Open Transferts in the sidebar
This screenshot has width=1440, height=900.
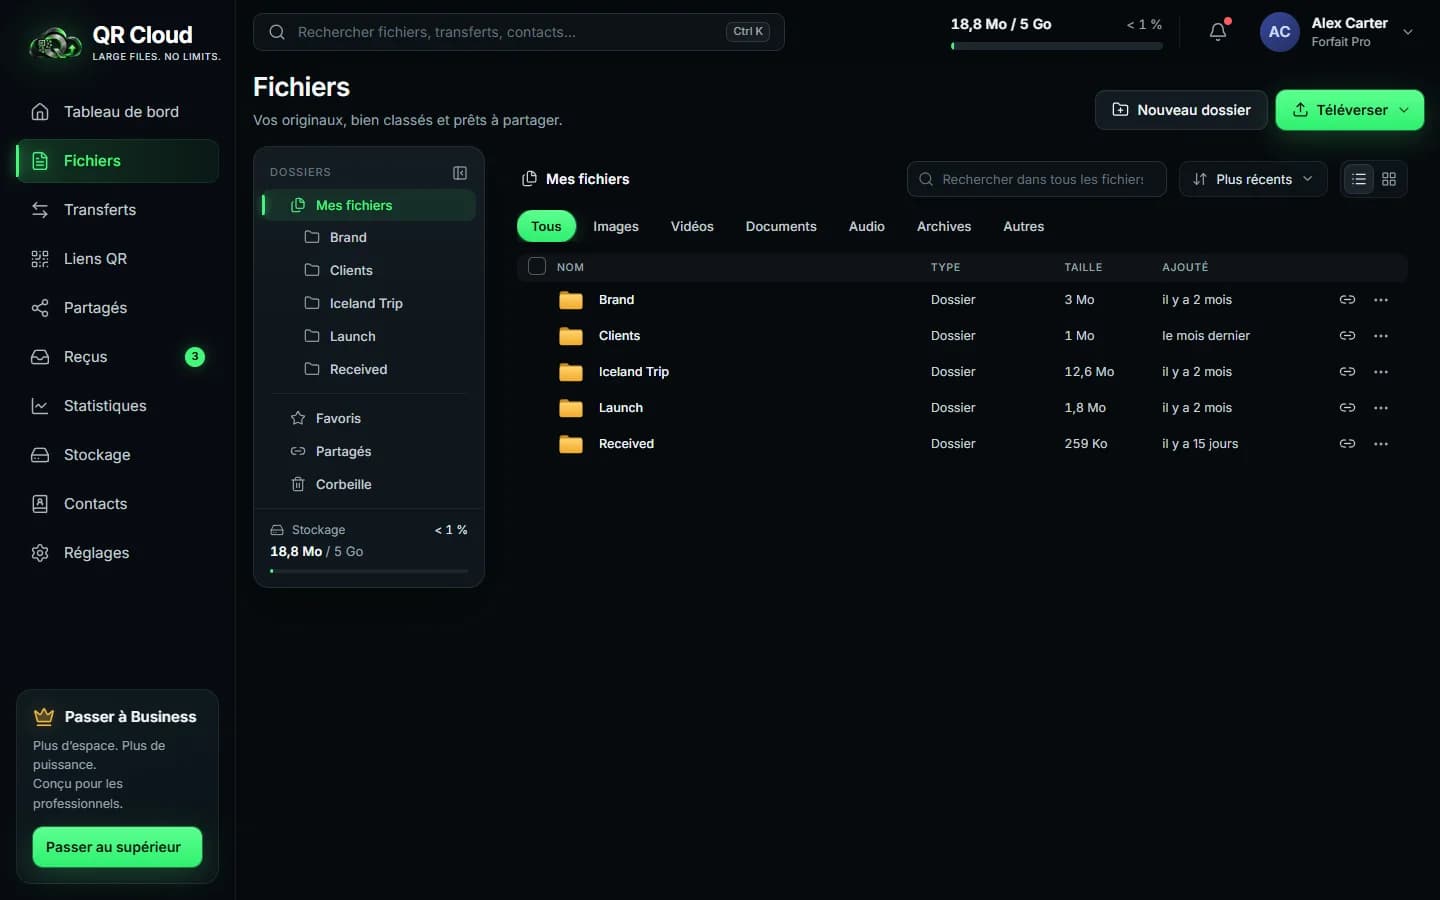point(117,210)
